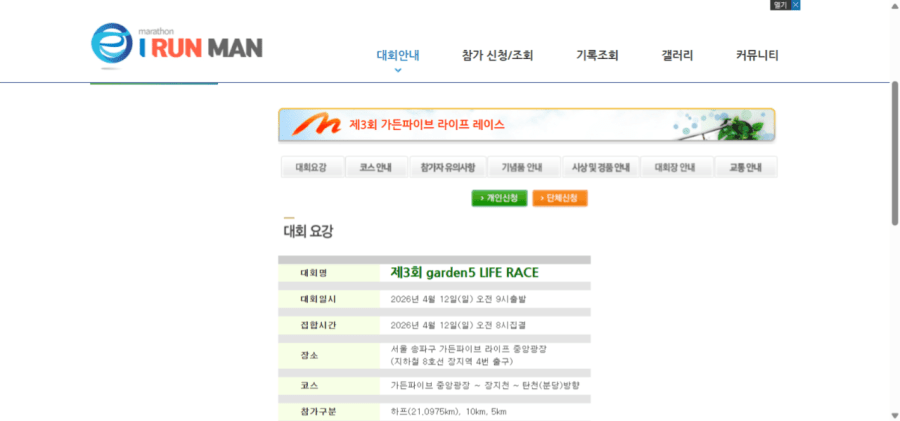The height and width of the screenshot is (421, 900).
Task: Click the 대회일시 row label
Action: [318, 299]
